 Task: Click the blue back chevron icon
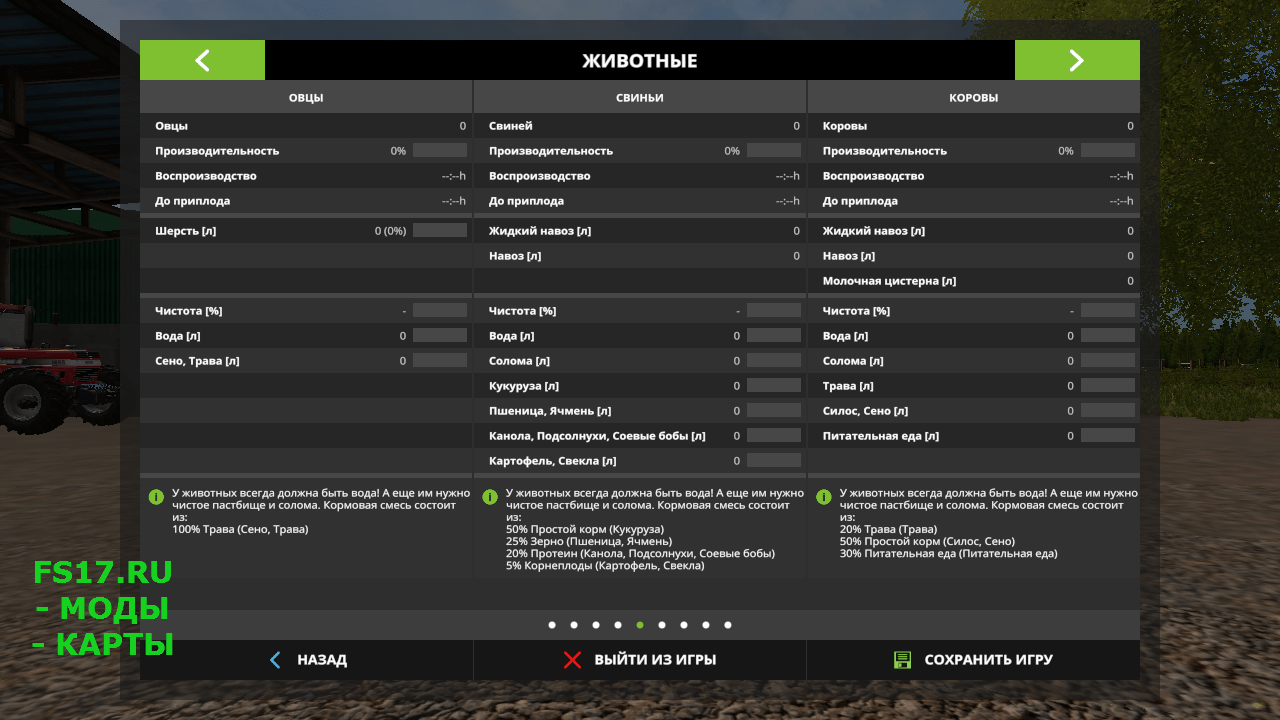[276, 660]
